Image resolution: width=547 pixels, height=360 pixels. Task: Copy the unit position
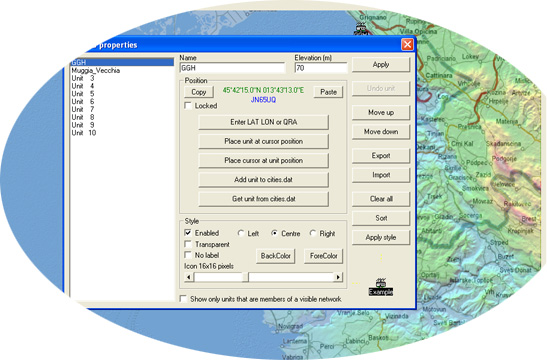point(199,92)
